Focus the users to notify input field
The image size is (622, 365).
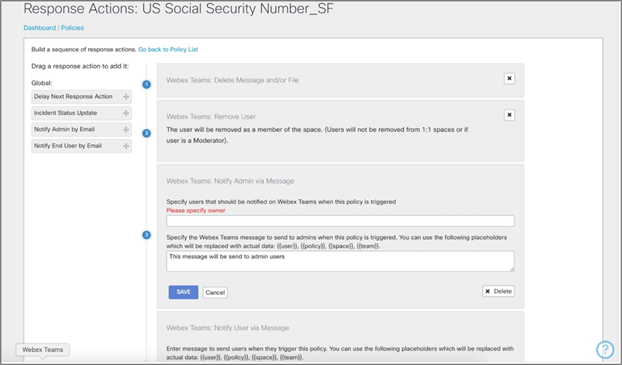340,221
